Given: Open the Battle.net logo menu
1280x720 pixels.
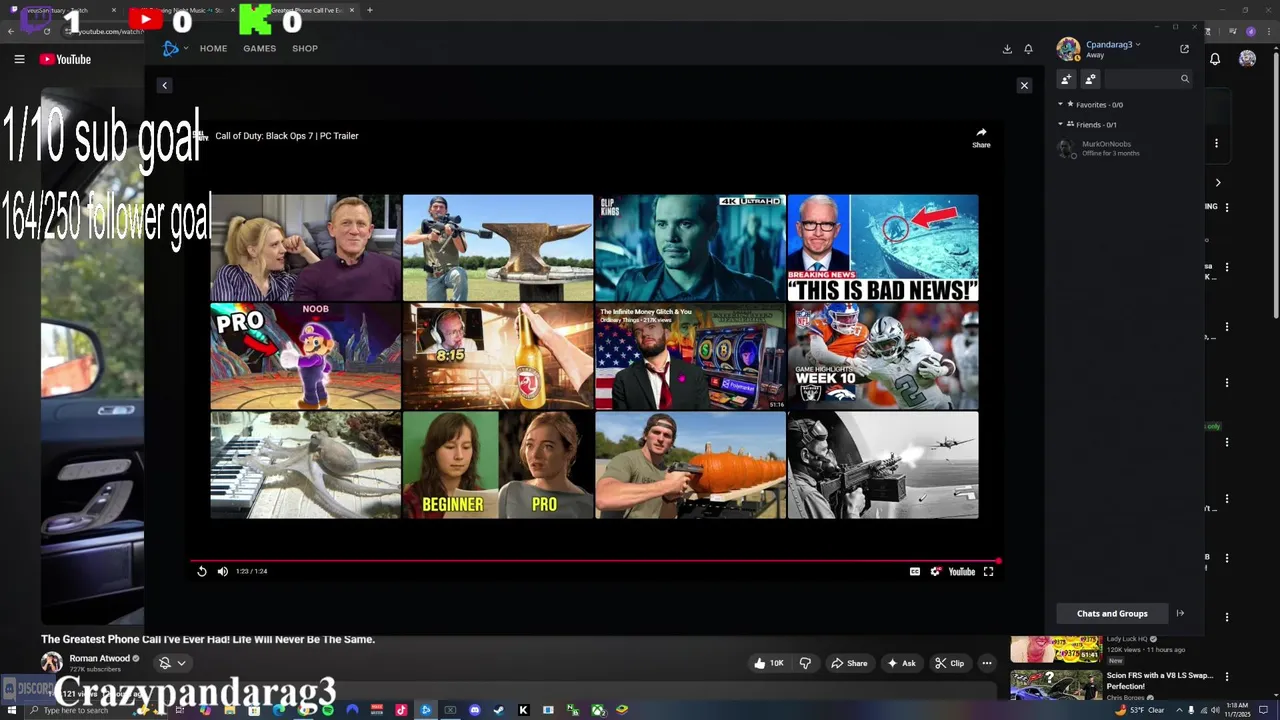Looking at the screenshot, I should [x=173, y=48].
